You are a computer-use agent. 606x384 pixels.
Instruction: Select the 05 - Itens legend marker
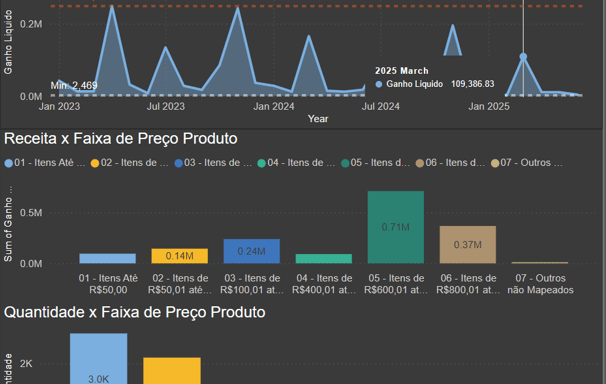coord(345,163)
